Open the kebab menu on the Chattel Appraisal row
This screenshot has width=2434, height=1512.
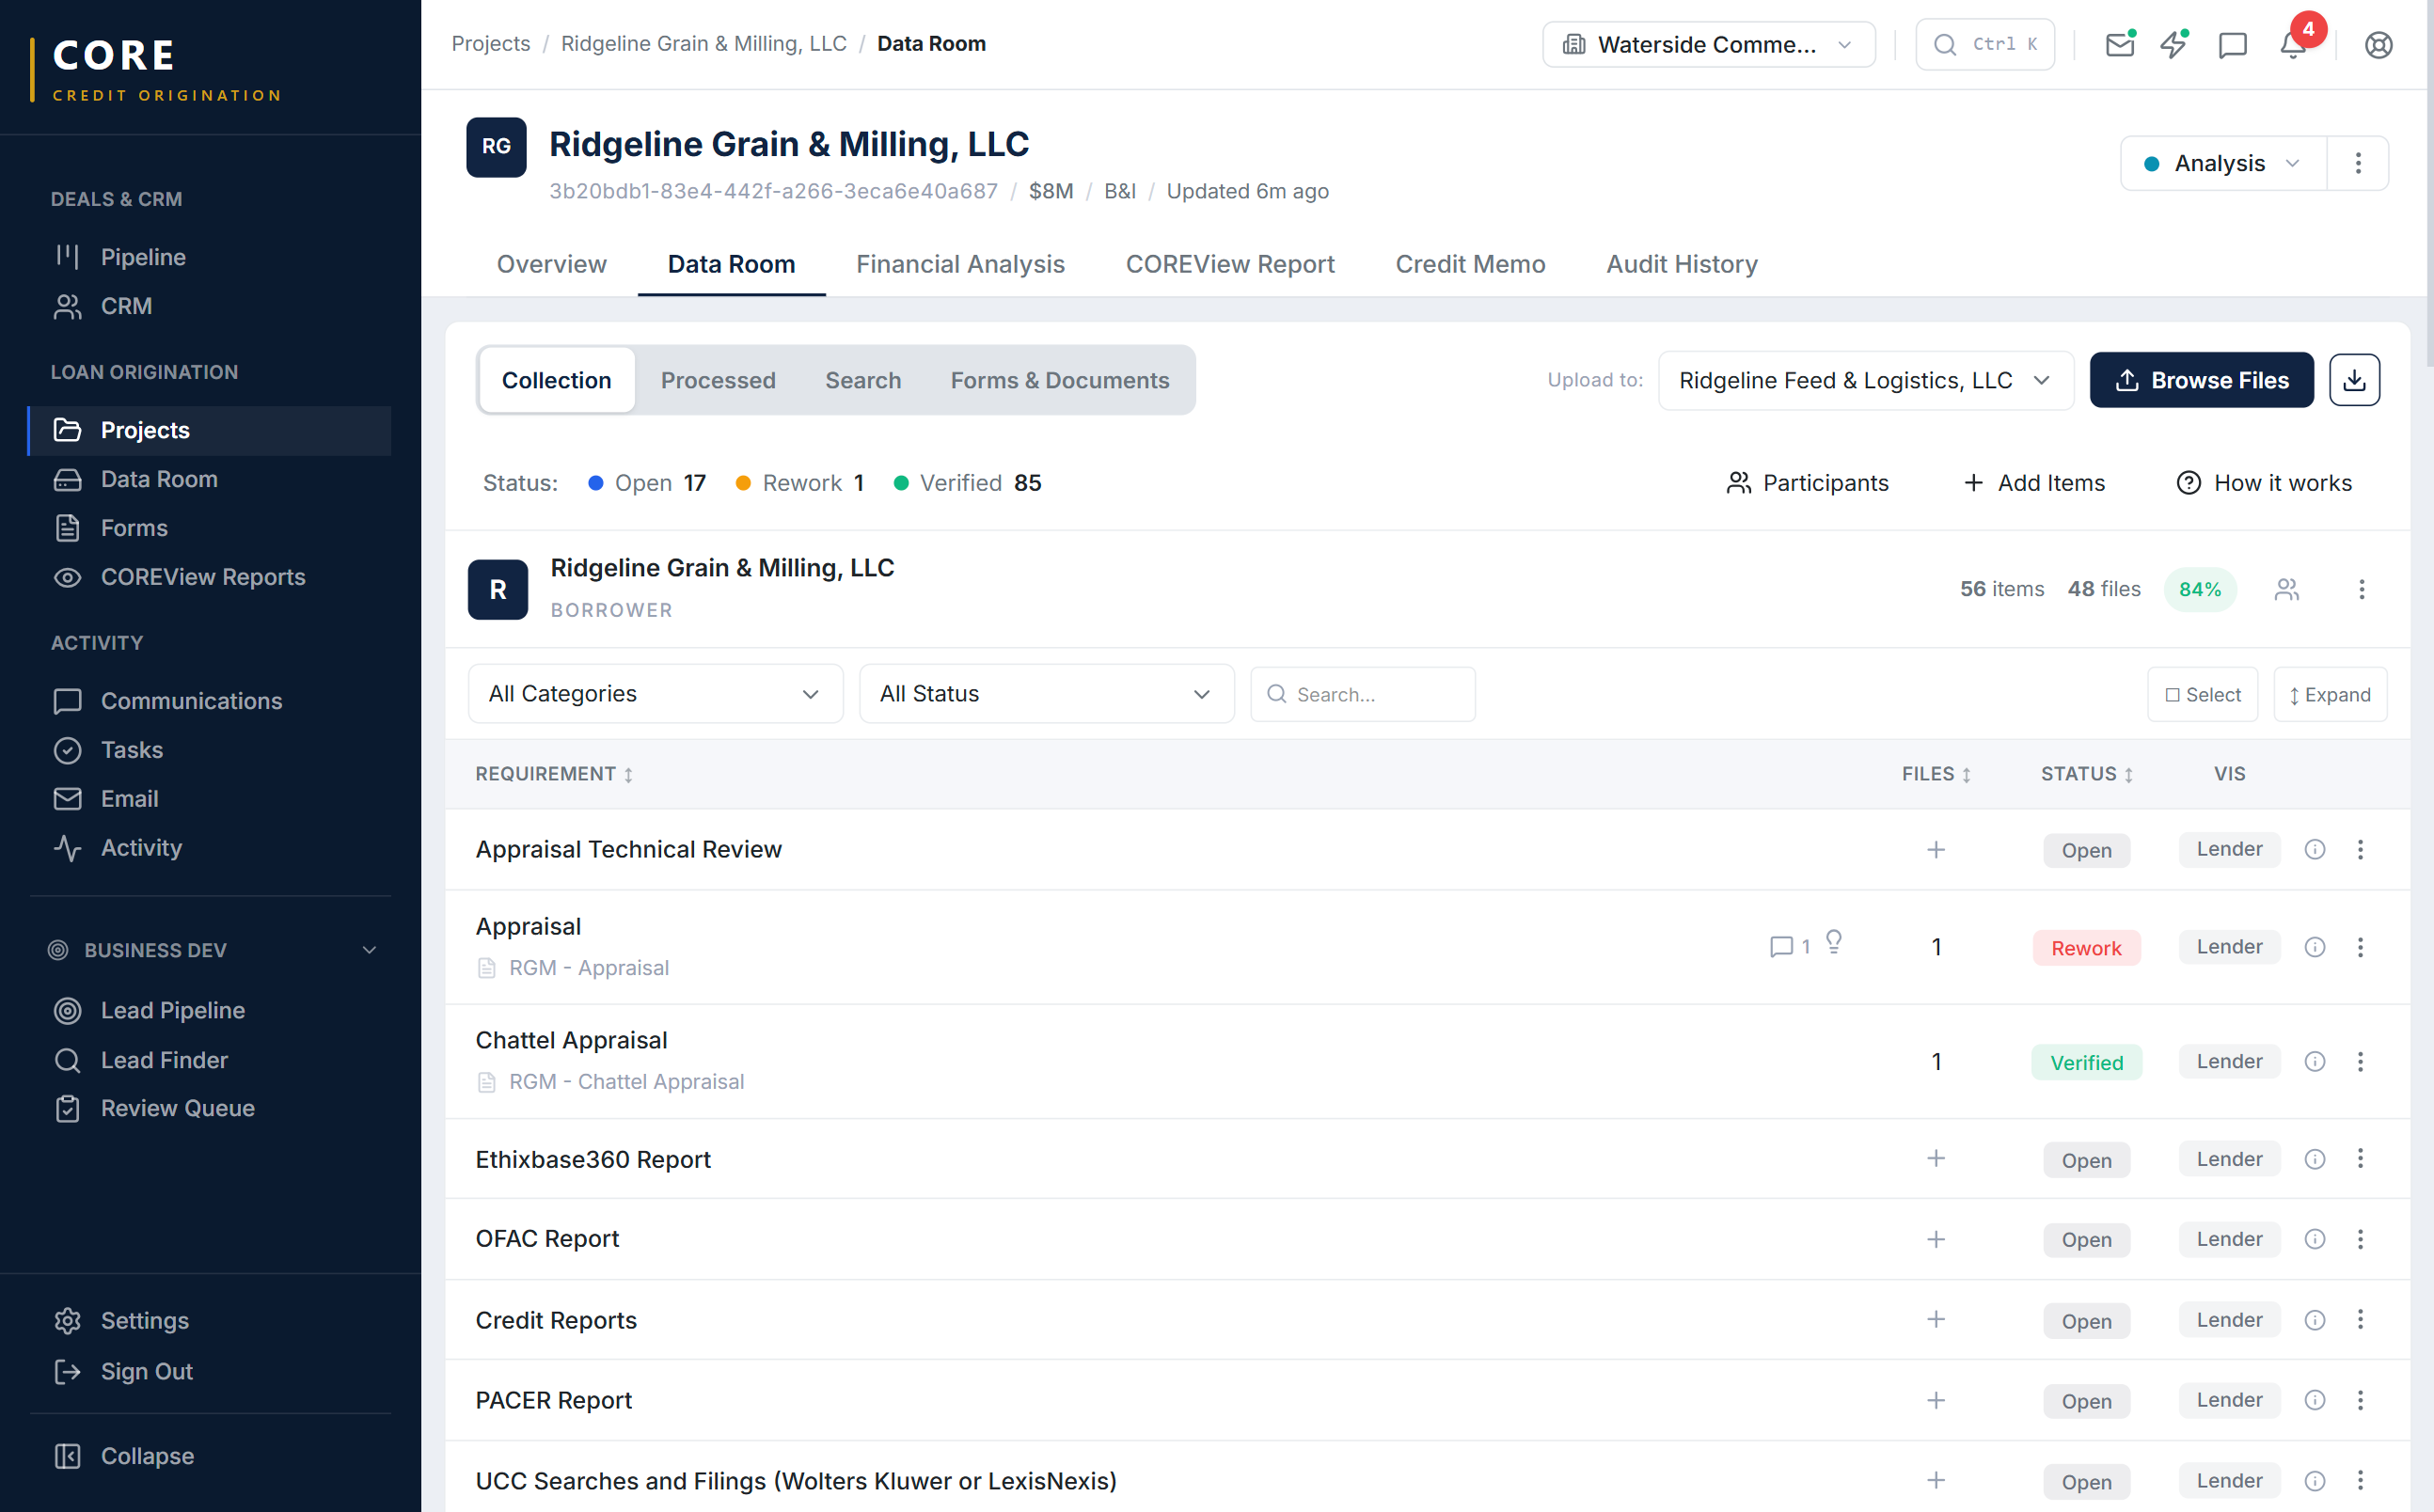point(2361,1061)
